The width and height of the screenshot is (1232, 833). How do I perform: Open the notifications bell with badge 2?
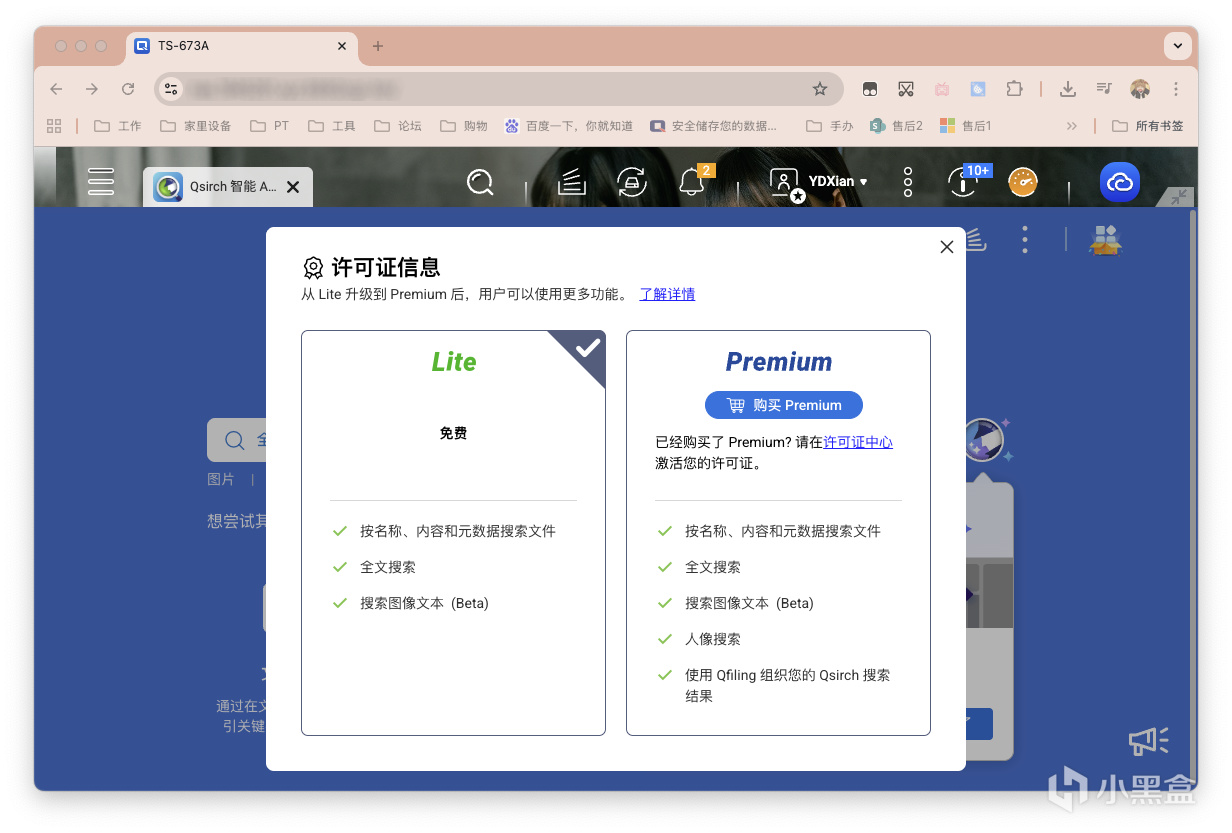click(x=692, y=182)
